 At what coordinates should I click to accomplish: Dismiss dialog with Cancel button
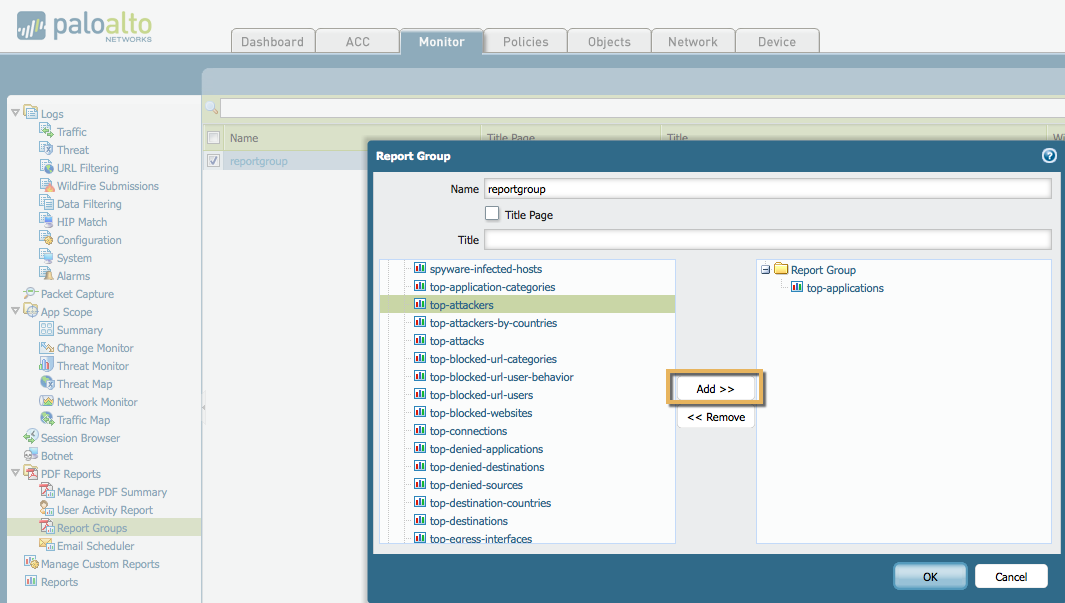(x=1011, y=577)
